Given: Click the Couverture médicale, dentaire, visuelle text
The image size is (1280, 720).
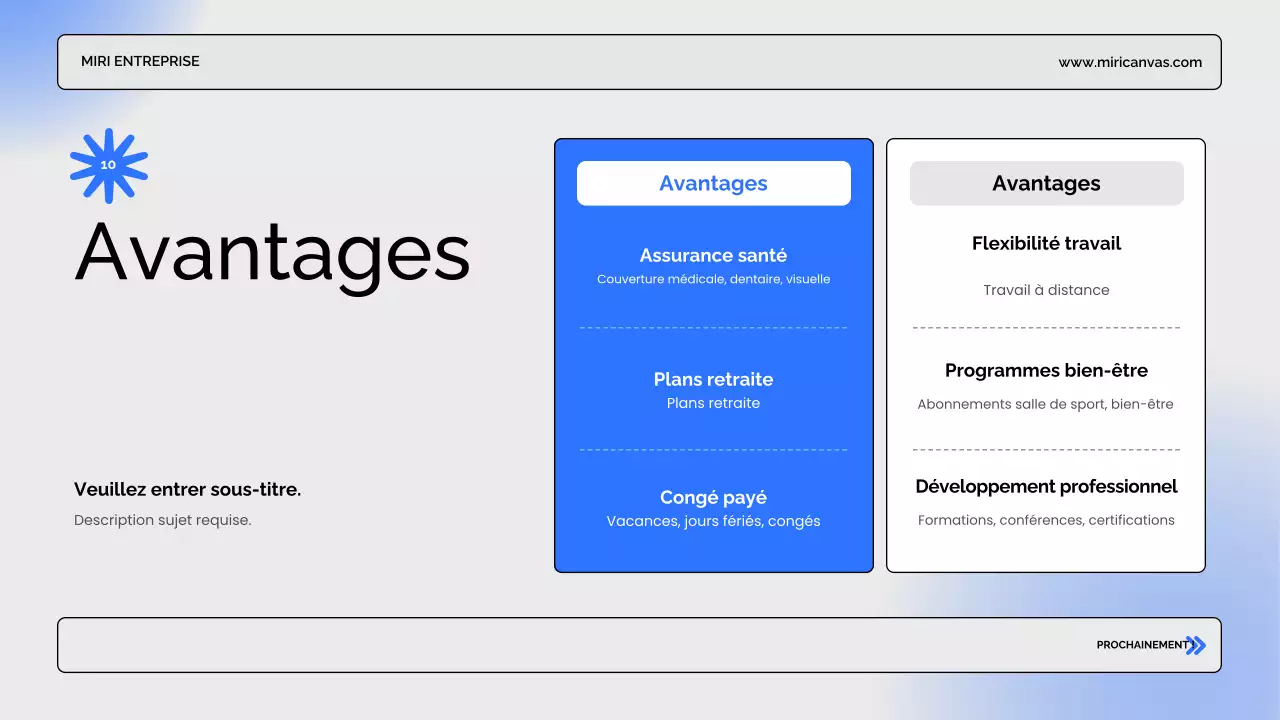Looking at the screenshot, I should (713, 280).
